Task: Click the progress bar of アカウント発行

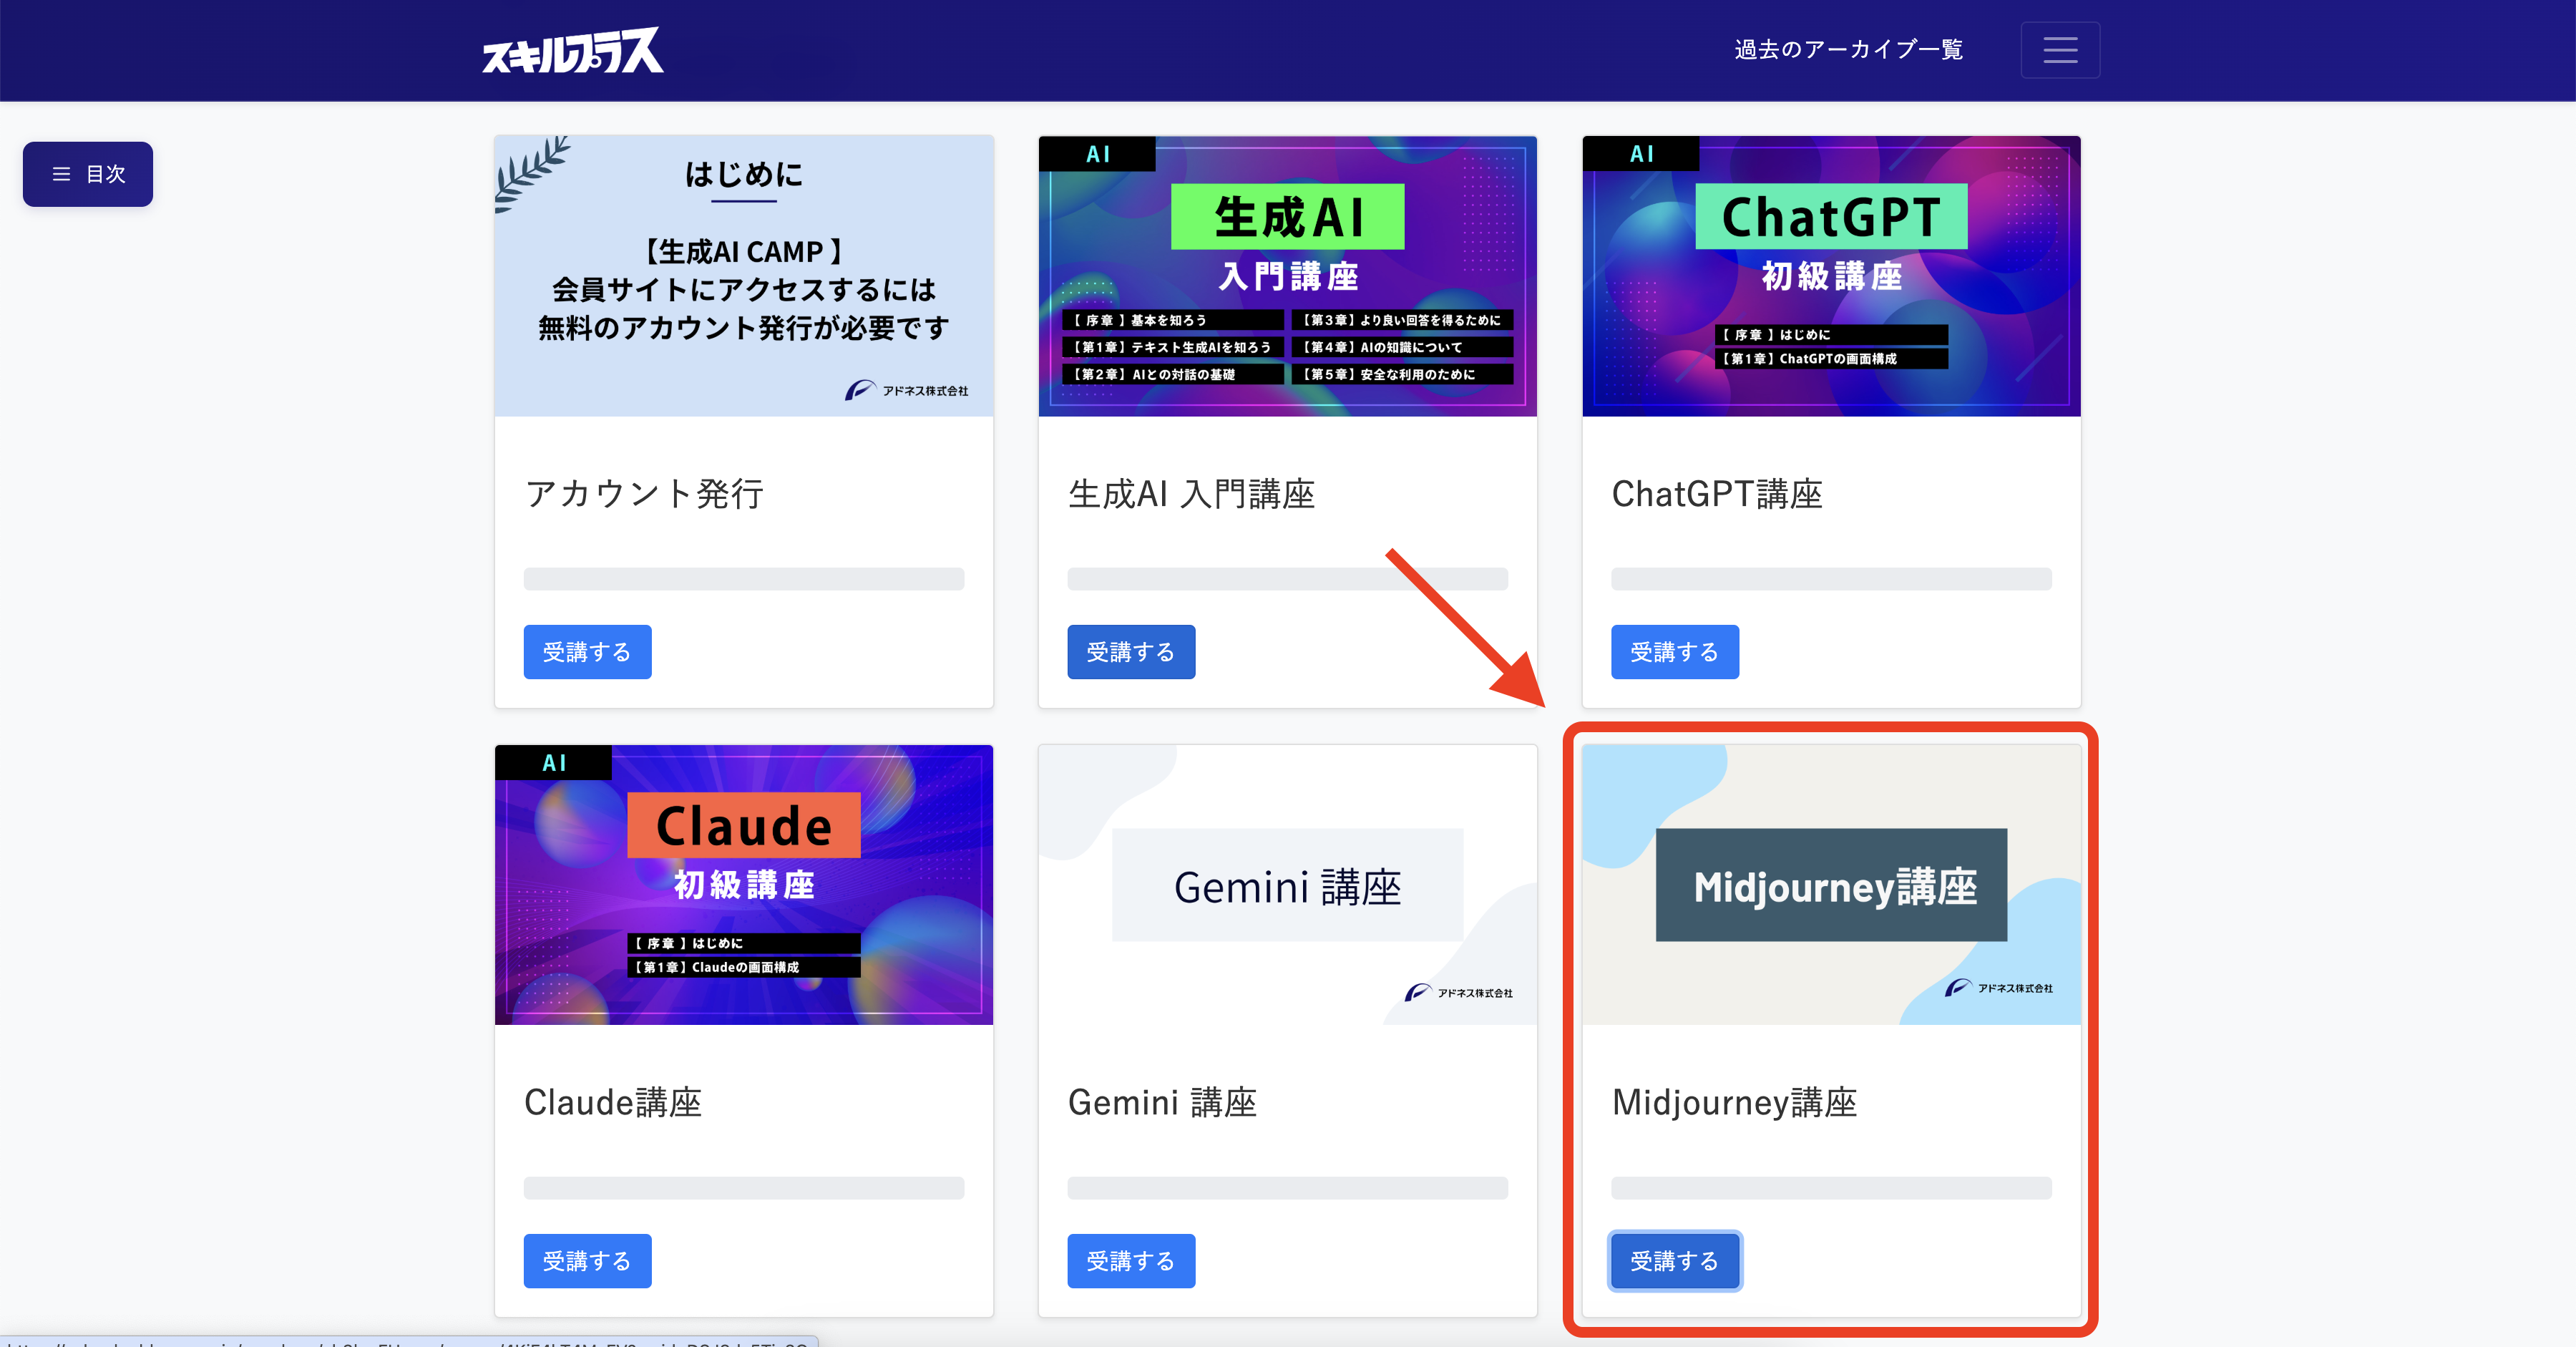Action: point(744,579)
